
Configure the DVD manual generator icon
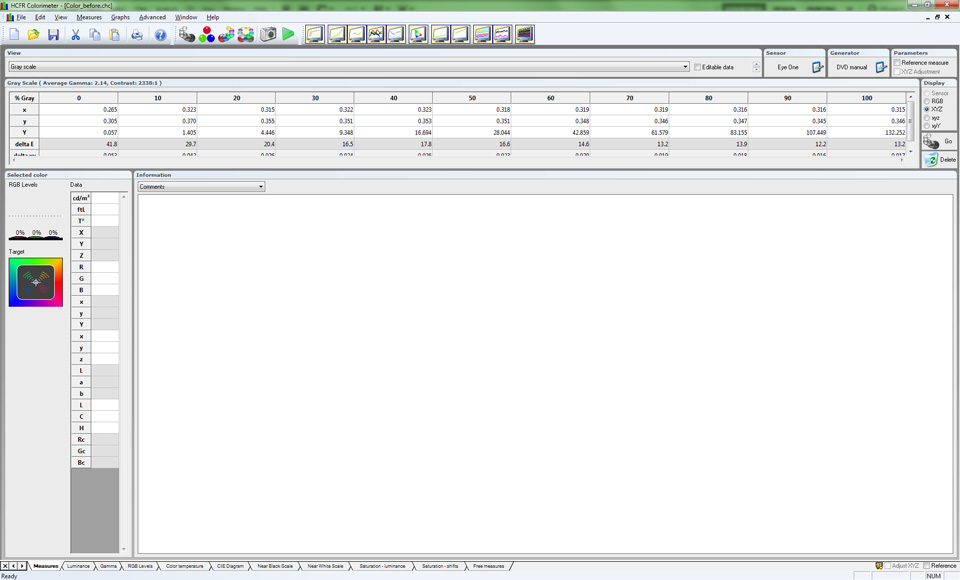(881, 67)
